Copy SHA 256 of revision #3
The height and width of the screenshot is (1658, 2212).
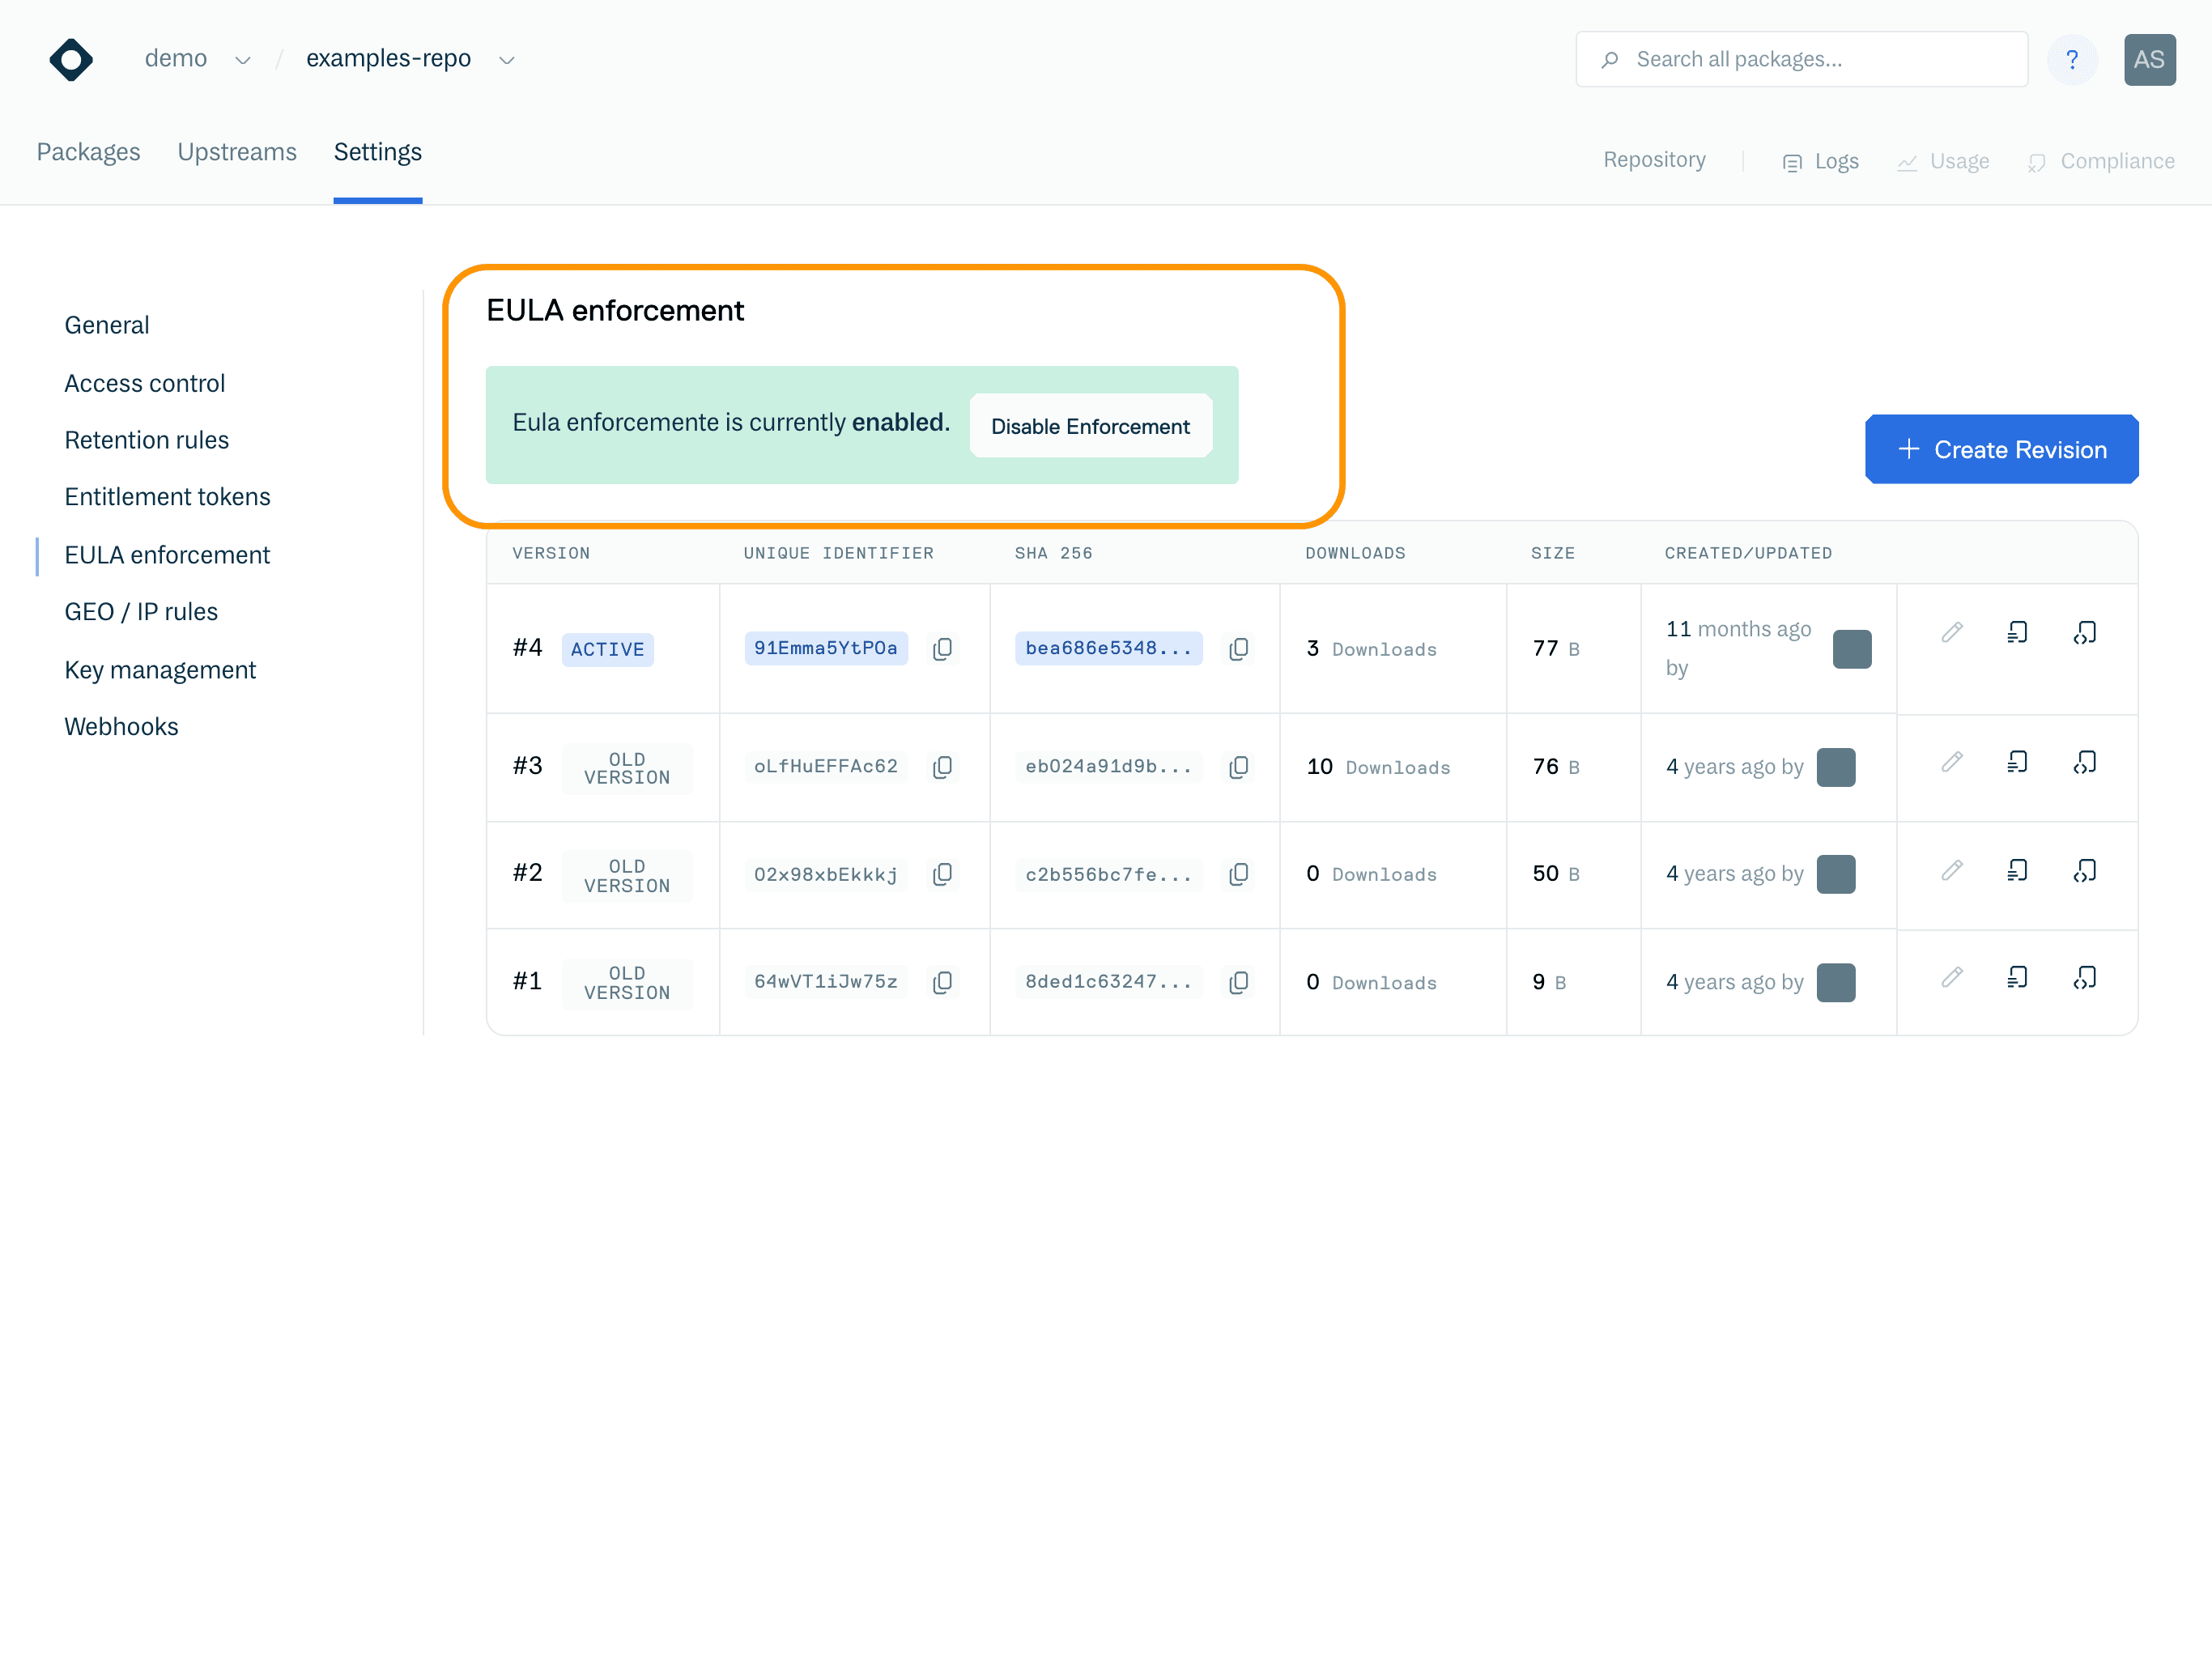1238,767
